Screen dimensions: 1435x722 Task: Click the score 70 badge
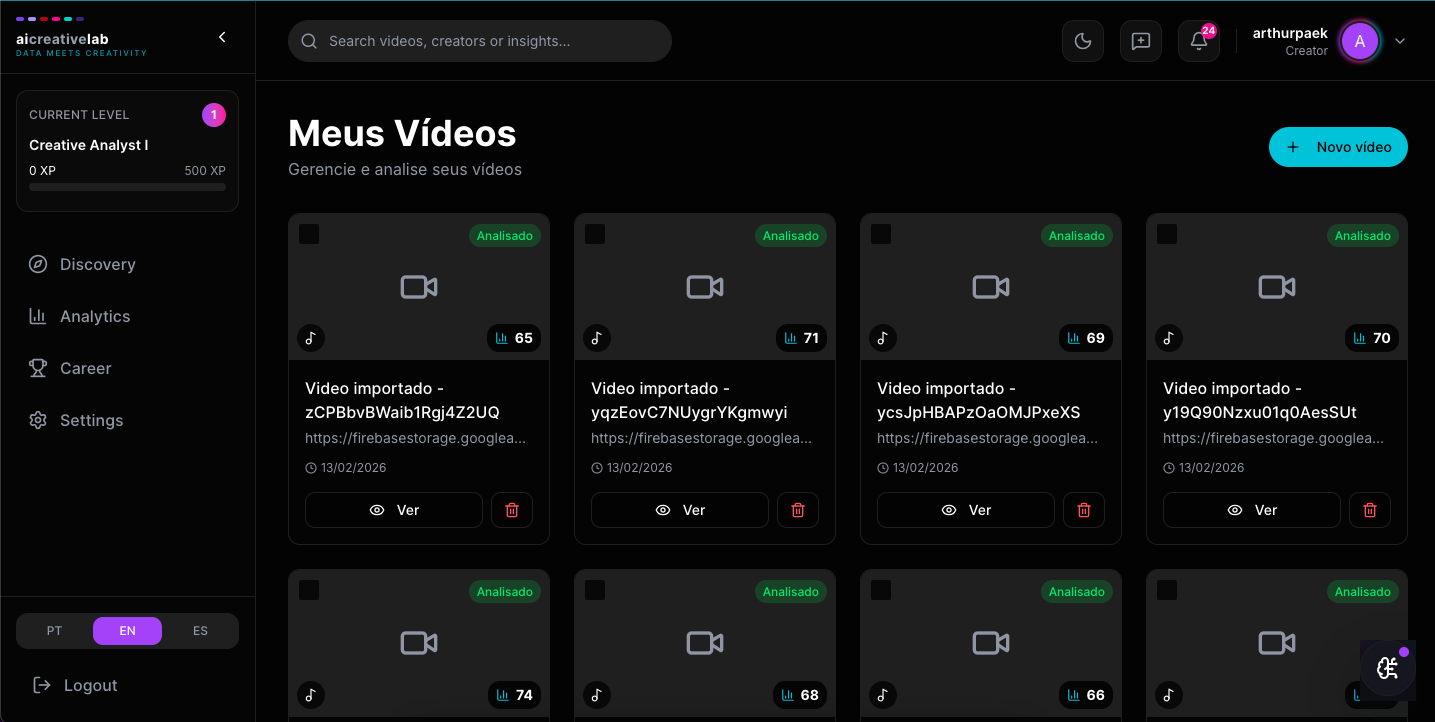[1372, 338]
